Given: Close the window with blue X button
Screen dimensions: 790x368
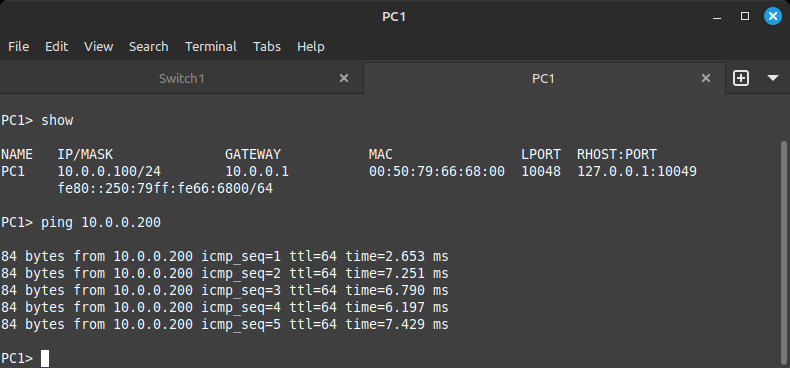Looking at the screenshot, I should tap(773, 17).
